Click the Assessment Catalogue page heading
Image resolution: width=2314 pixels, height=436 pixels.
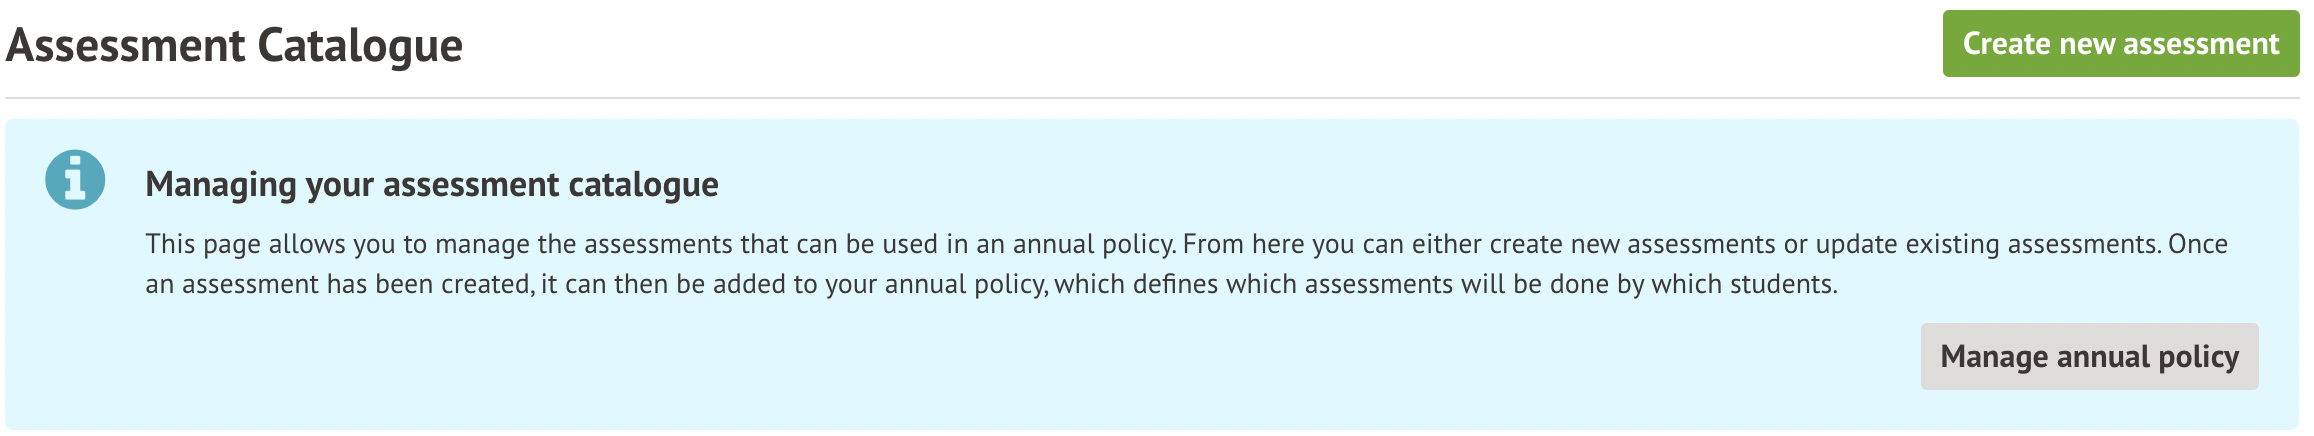(234, 46)
